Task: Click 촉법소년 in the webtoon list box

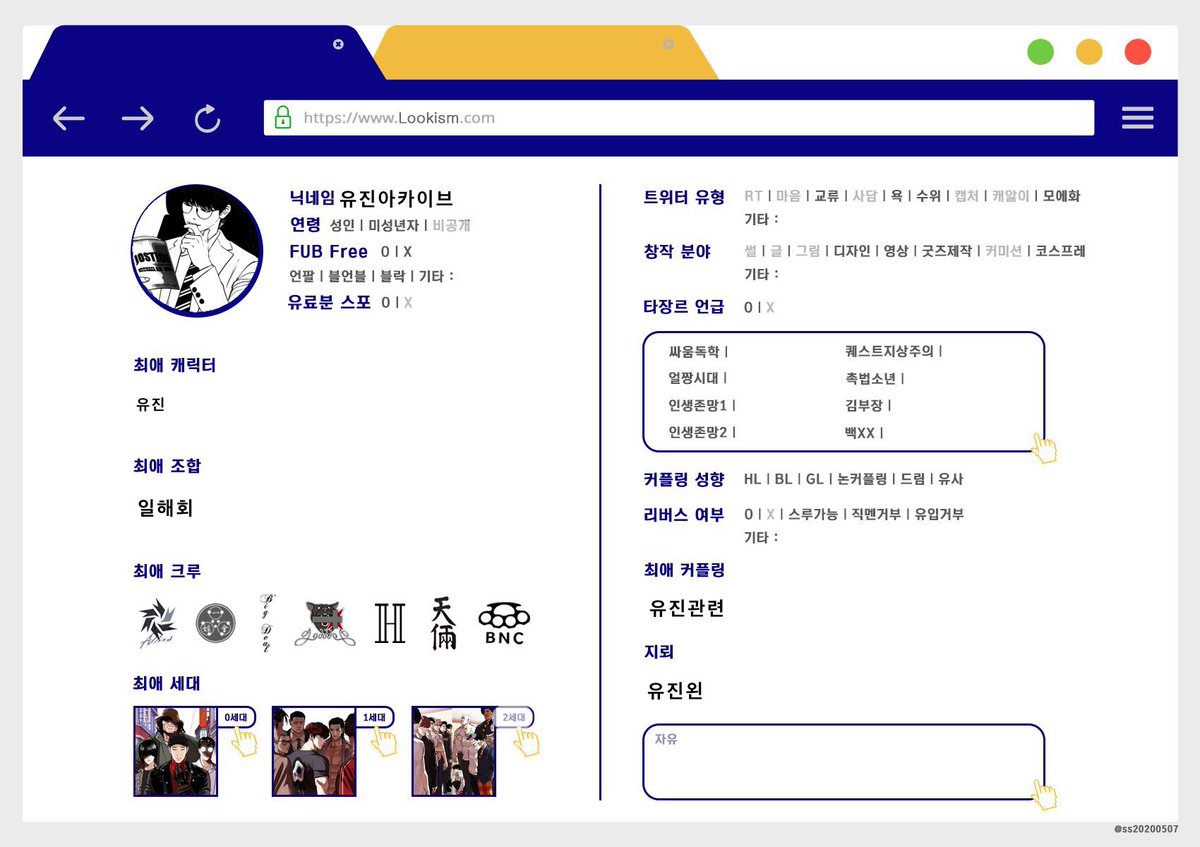Action: (871, 378)
